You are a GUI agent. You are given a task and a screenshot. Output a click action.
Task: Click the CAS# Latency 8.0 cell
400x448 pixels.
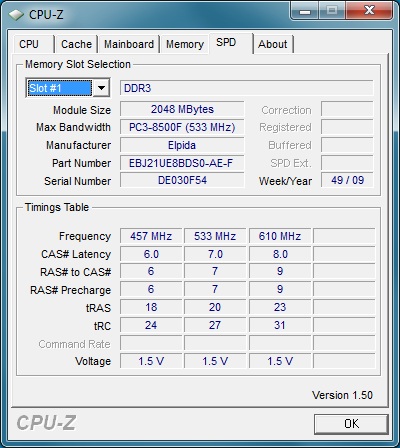(x=280, y=254)
